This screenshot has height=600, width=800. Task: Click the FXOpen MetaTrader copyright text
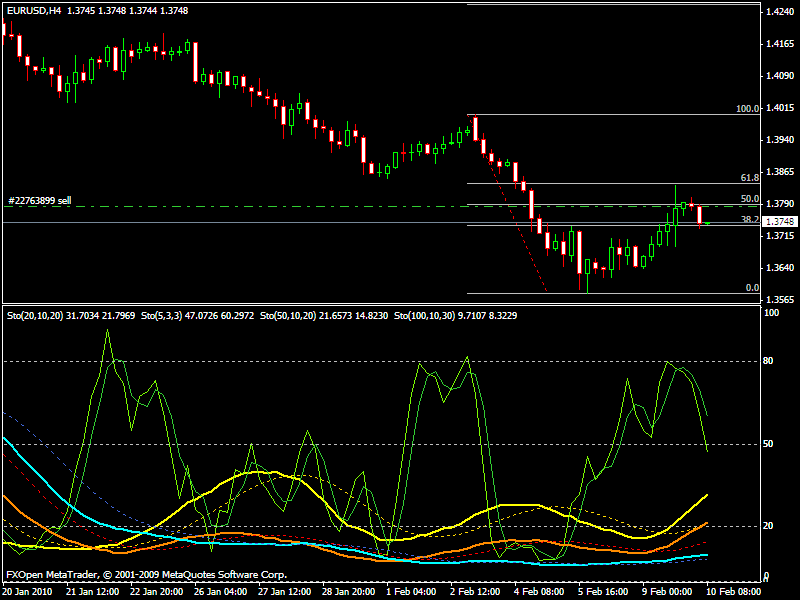(x=146, y=575)
